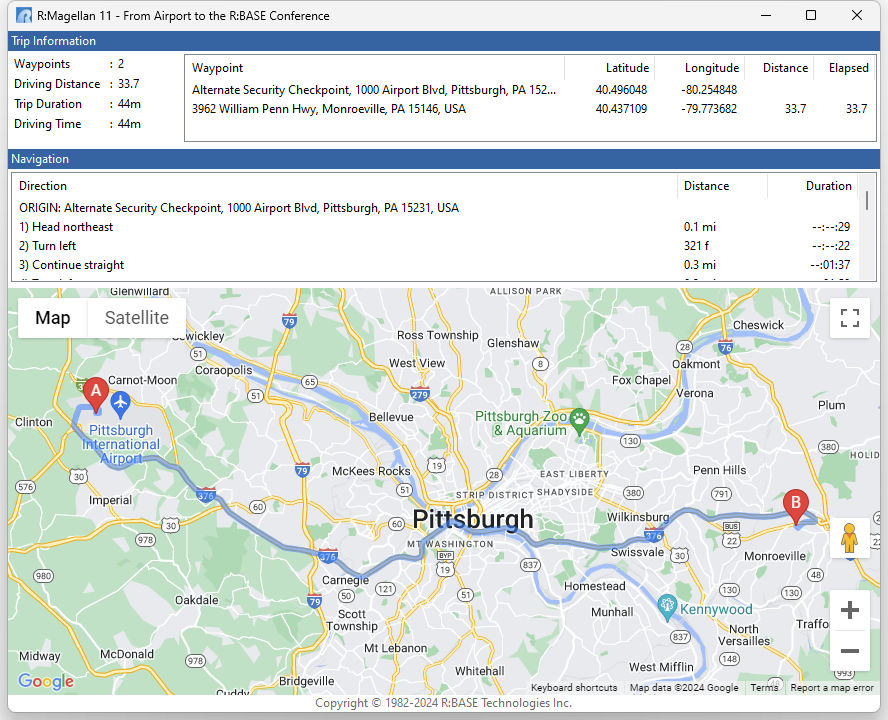Viewport: 888px width, 720px height.
Task: Click the Google logo on the map
Action: coord(46,681)
